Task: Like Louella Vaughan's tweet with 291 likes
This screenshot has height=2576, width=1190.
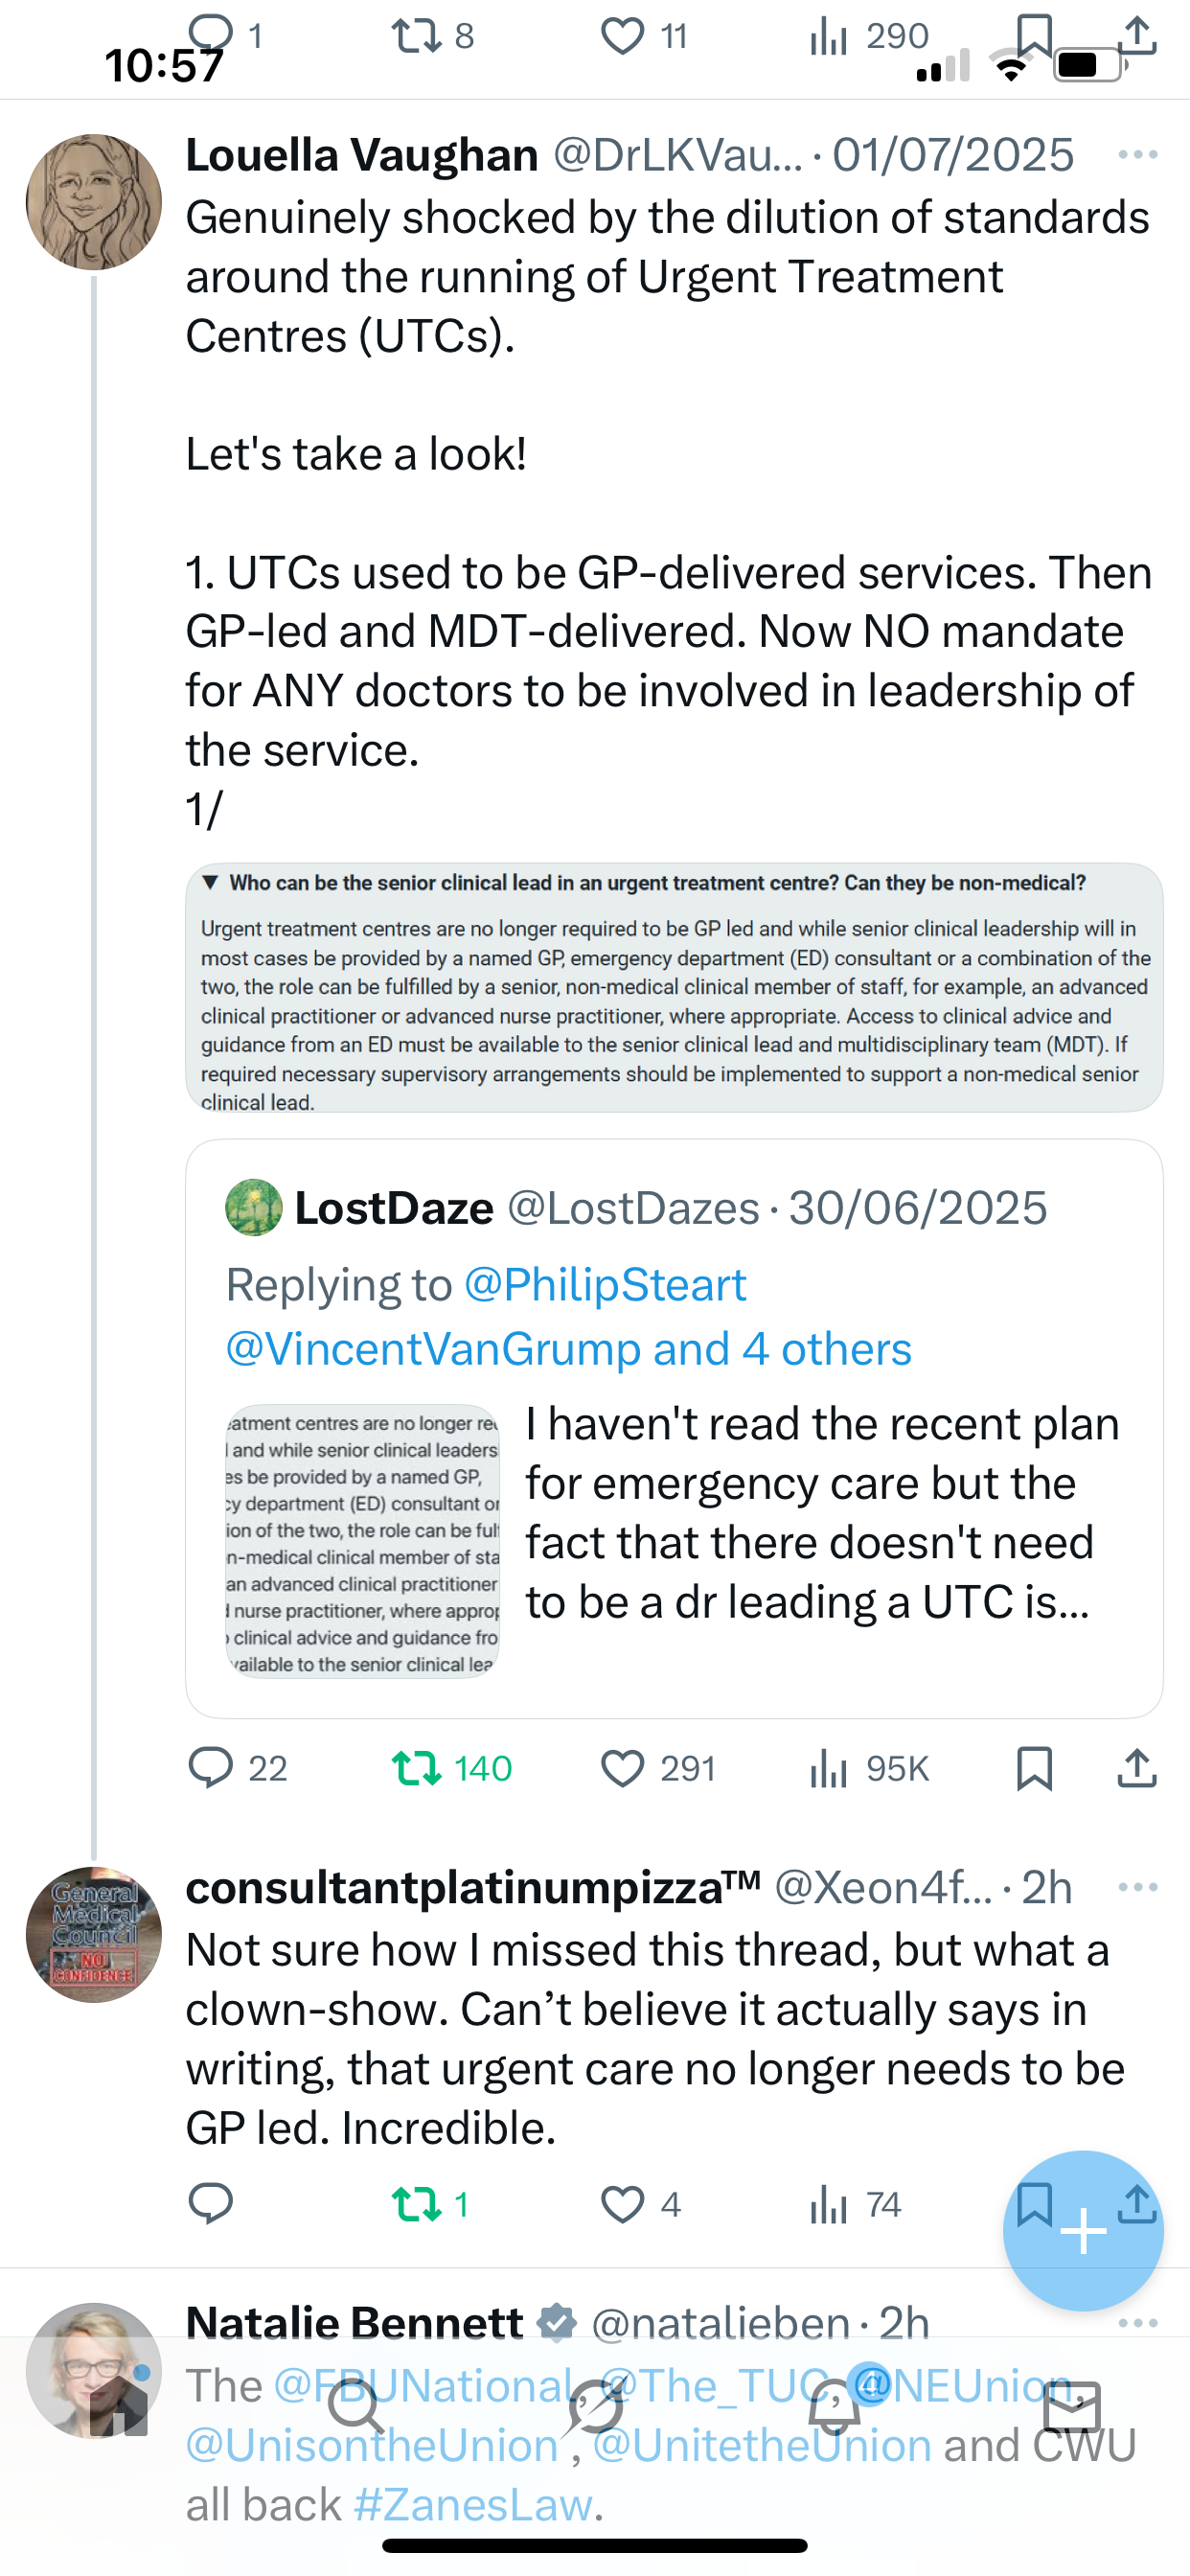Action: pyautogui.click(x=622, y=1768)
